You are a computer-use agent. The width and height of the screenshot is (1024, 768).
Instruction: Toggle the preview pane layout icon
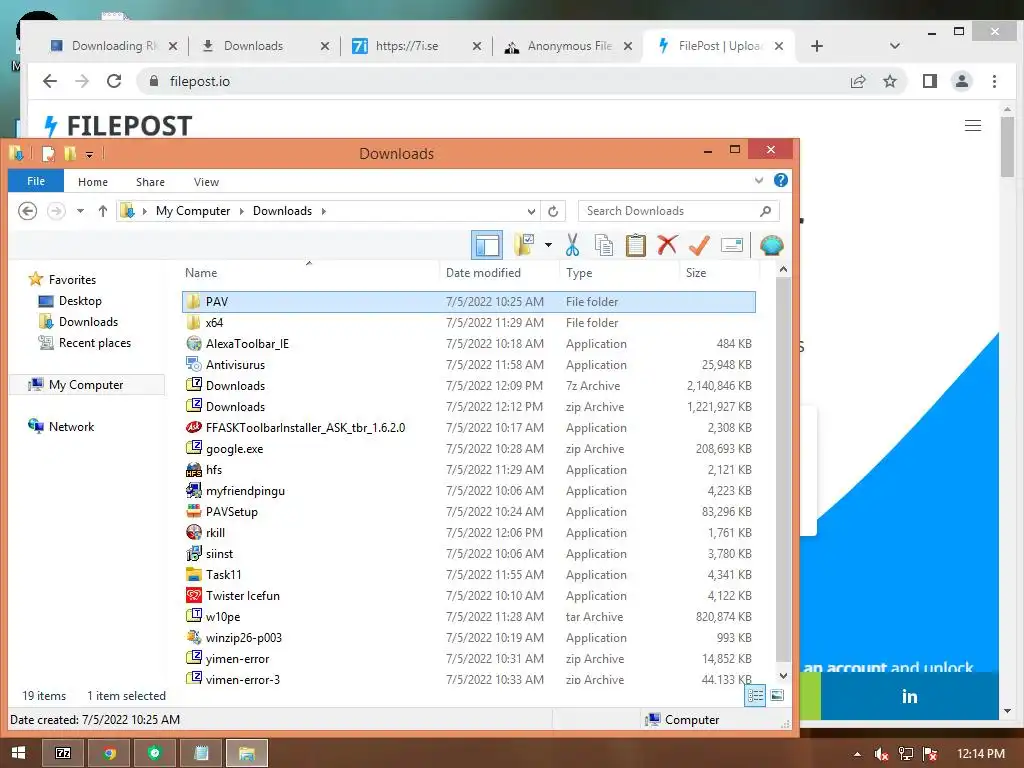[x=487, y=246]
